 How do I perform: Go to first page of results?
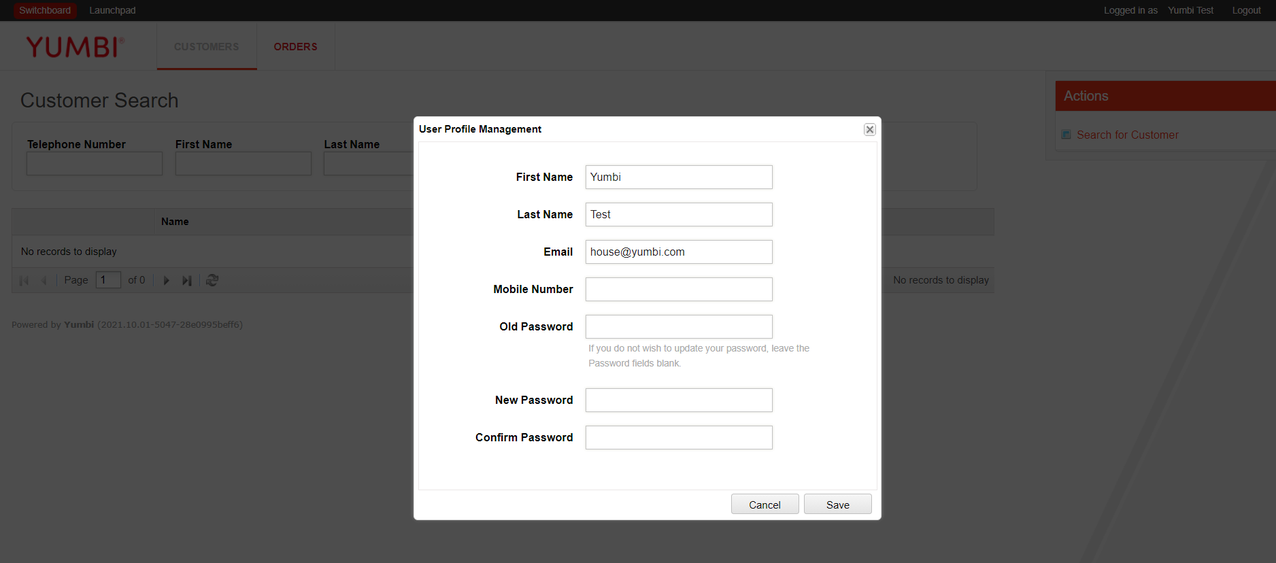pos(25,281)
